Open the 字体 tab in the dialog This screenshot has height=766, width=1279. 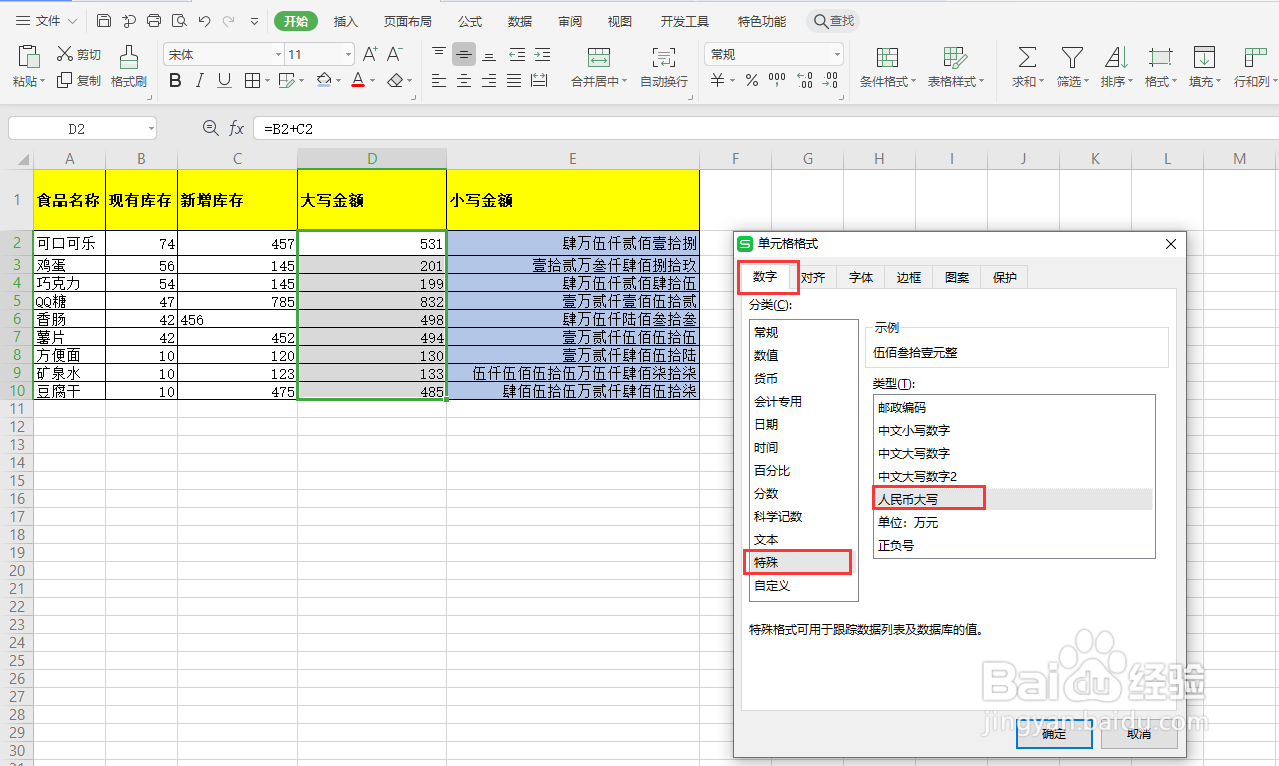pyautogui.click(x=861, y=277)
